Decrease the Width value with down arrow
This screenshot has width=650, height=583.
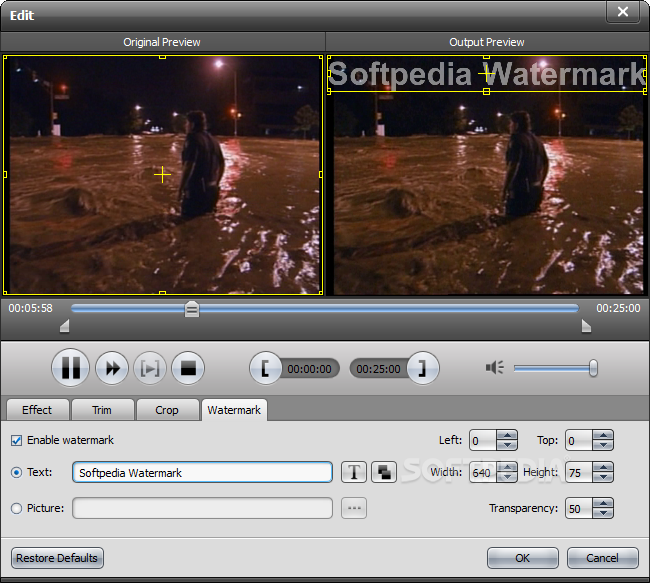(x=507, y=477)
